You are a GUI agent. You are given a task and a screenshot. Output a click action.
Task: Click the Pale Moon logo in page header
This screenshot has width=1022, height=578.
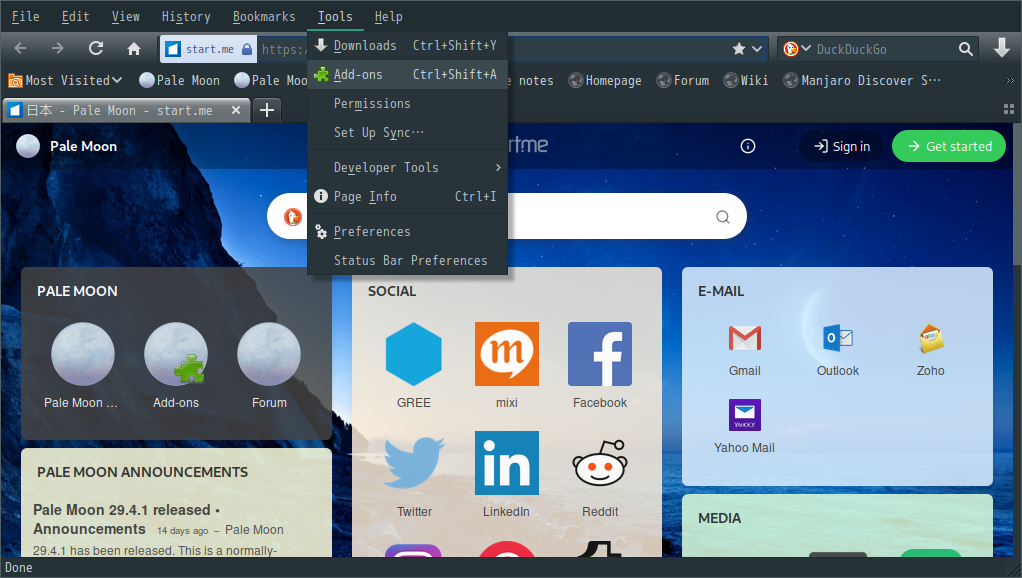pyautogui.click(x=28, y=146)
